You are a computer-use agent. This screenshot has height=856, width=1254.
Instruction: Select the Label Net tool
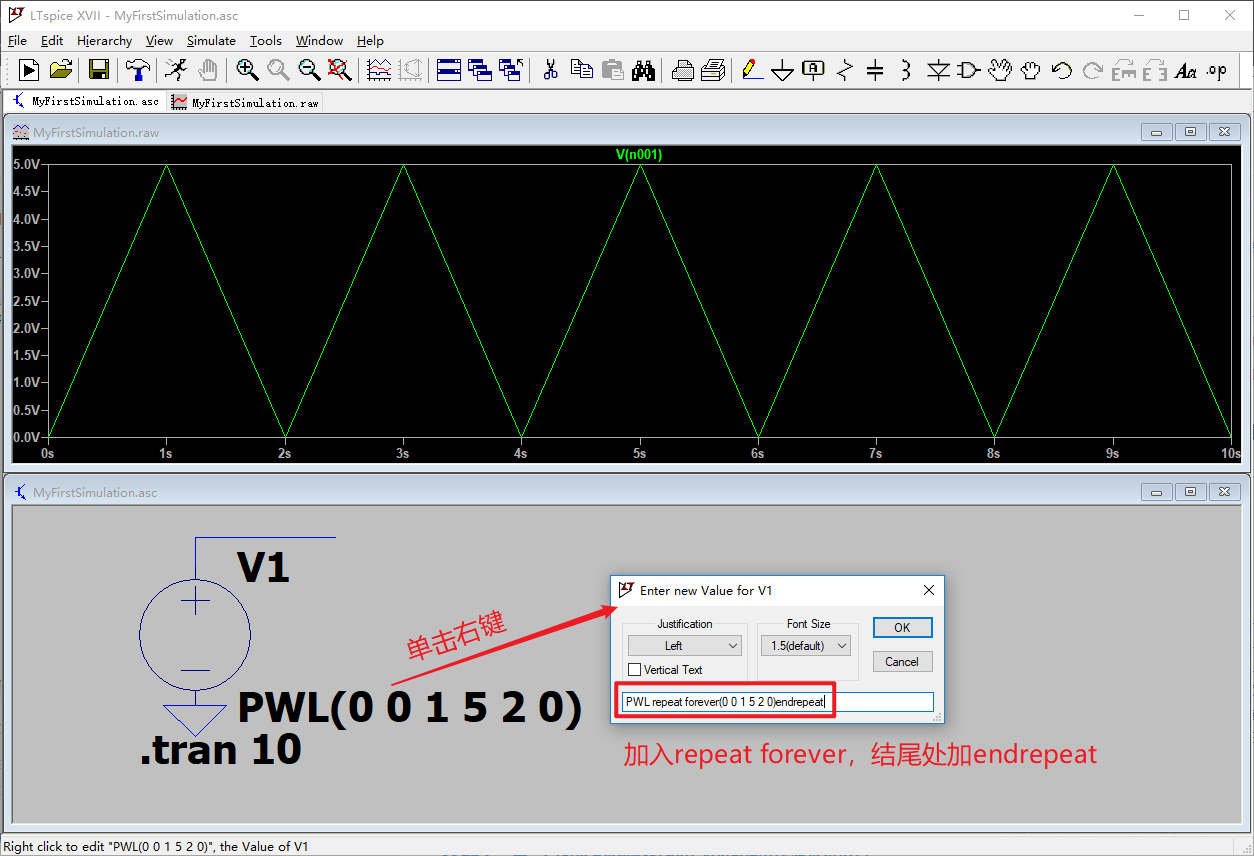(813, 70)
